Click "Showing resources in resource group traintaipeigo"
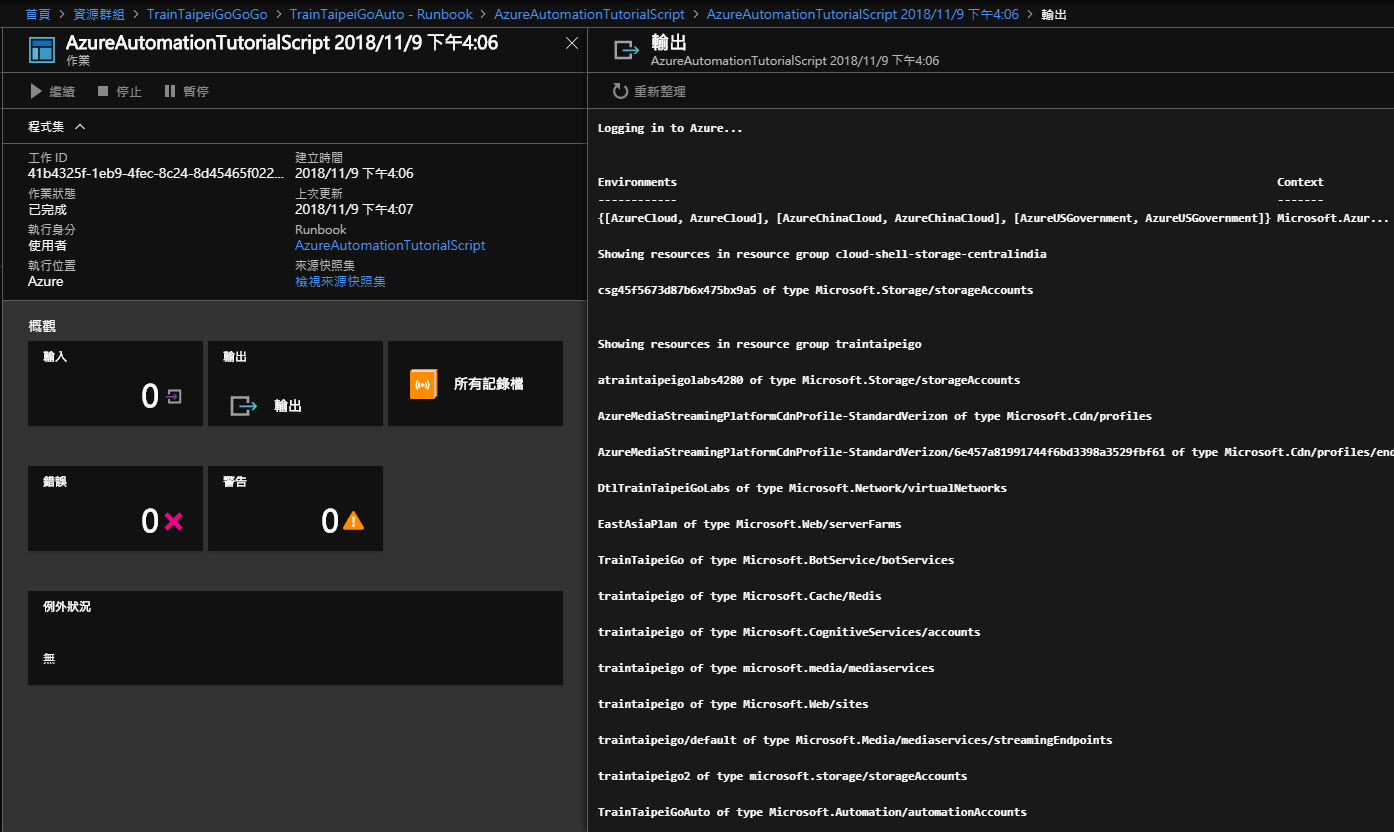The image size is (1394, 832). click(x=759, y=344)
